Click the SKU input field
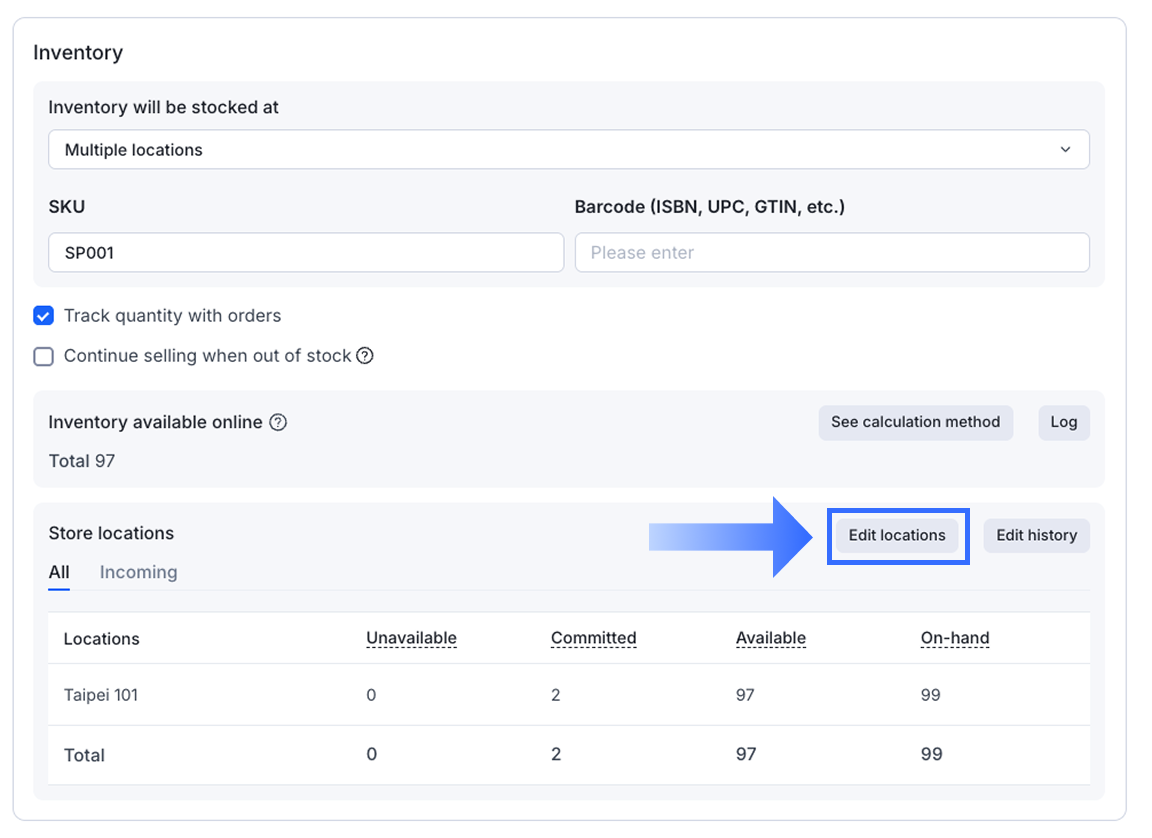Image resolution: width=1152 pixels, height=838 pixels. click(x=306, y=253)
